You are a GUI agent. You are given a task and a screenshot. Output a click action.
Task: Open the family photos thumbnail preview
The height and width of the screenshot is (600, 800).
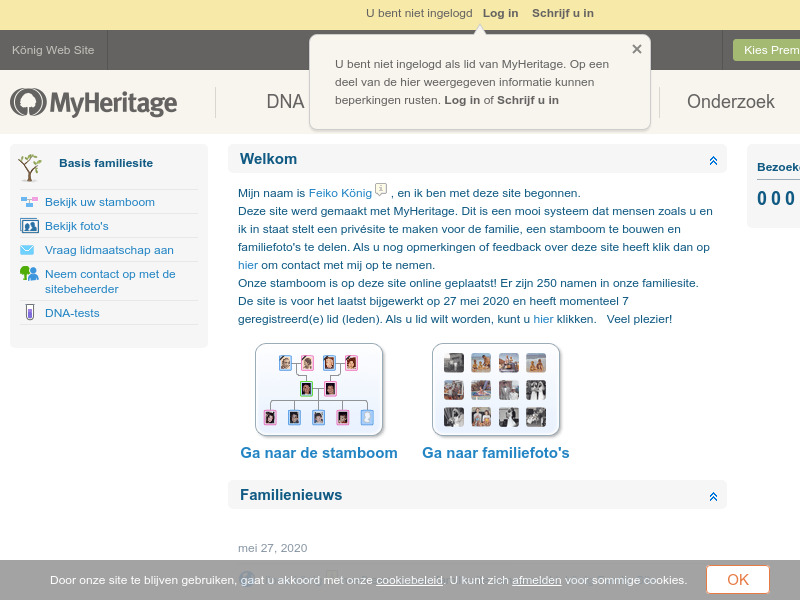496,389
